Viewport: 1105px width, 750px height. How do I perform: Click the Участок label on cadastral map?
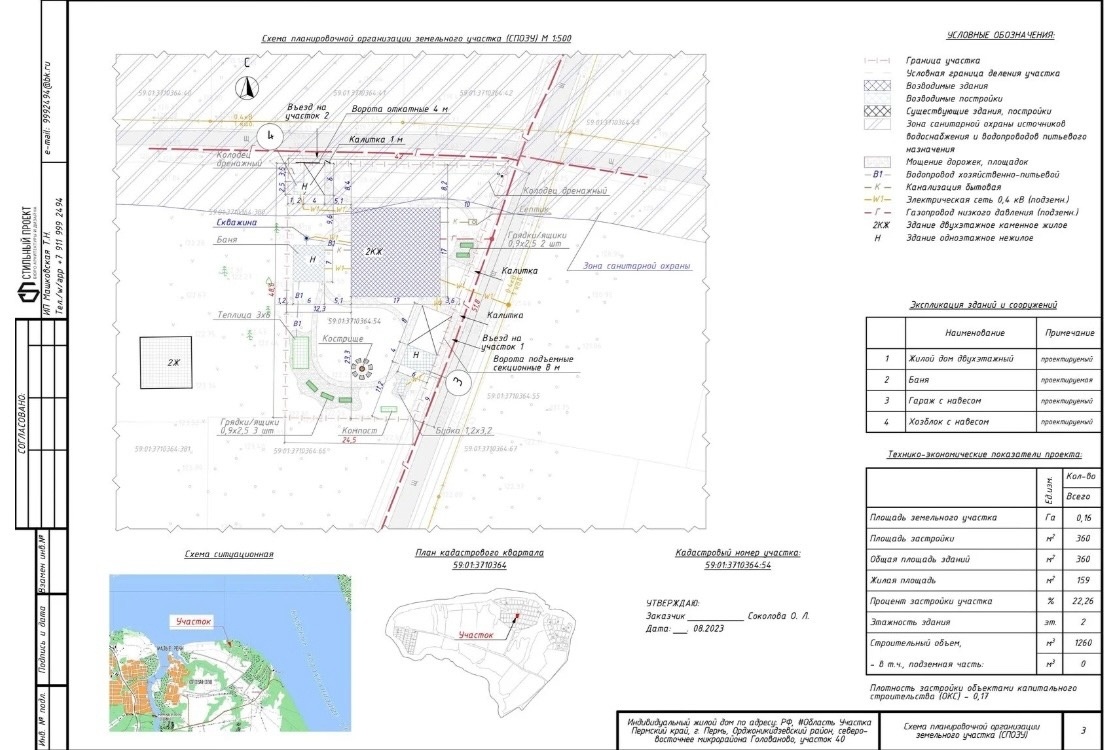[x=476, y=635]
